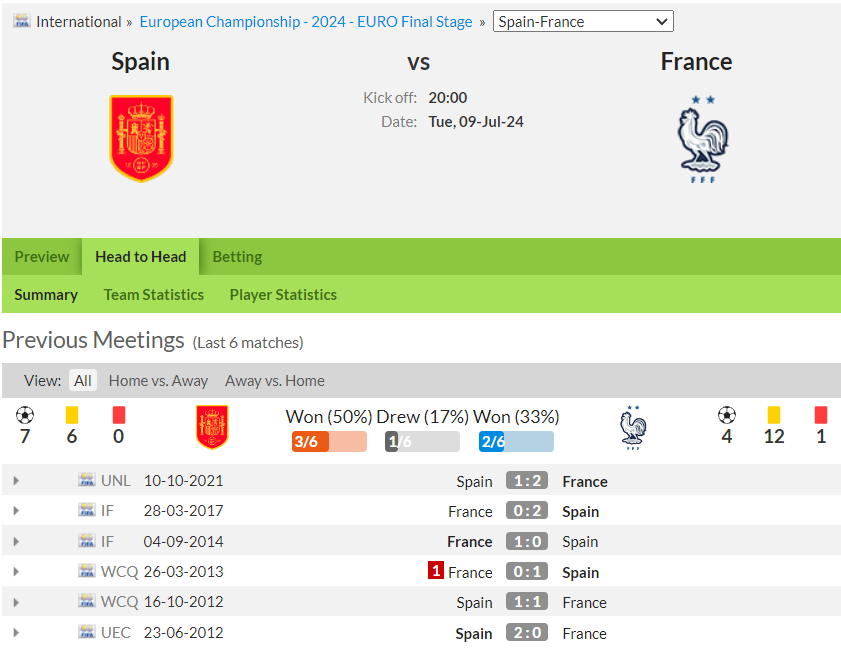Click the small Spain crest in the stats row
This screenshot has width=841, height=662.
tap(212, 427)
